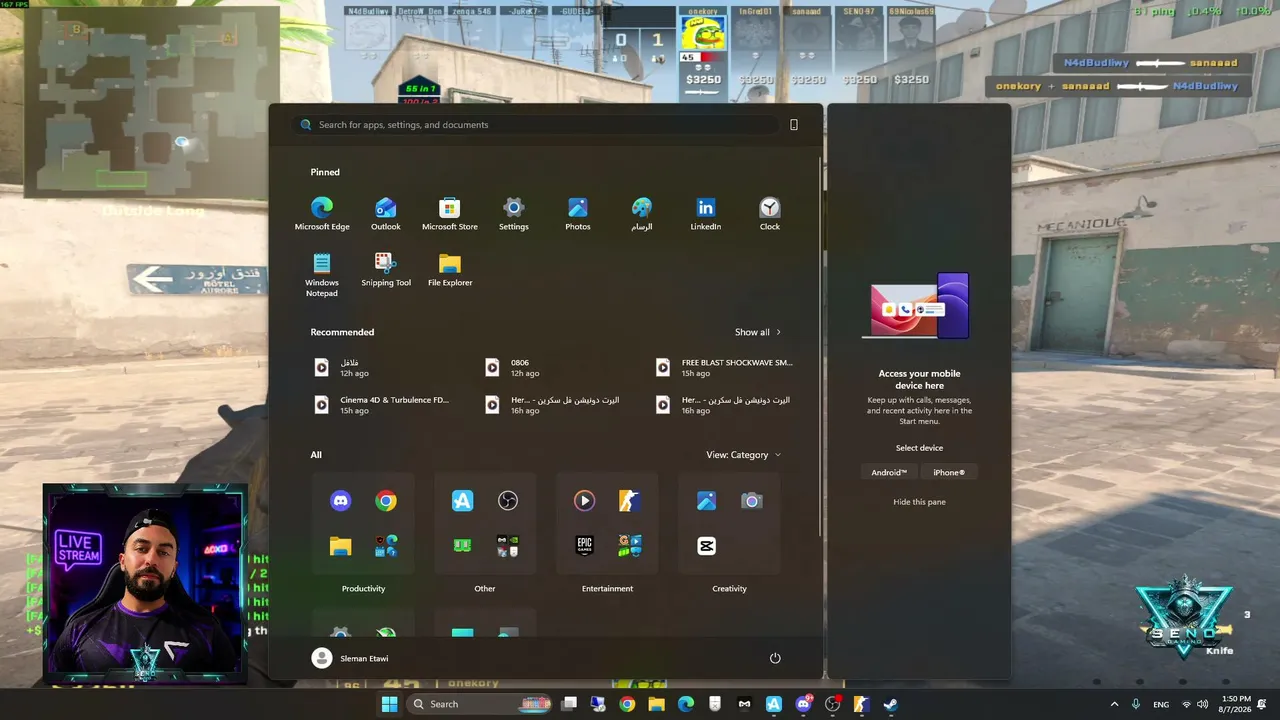
Task: Open Microsoft Edge from the taskbar
Action: pyautogui.click(x=686, y=704)
